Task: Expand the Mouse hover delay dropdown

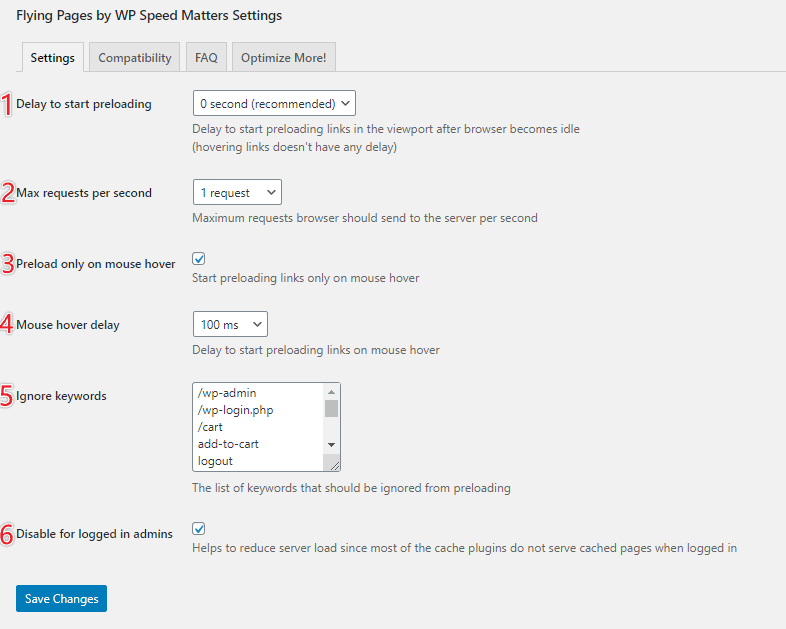Action: 230,325
